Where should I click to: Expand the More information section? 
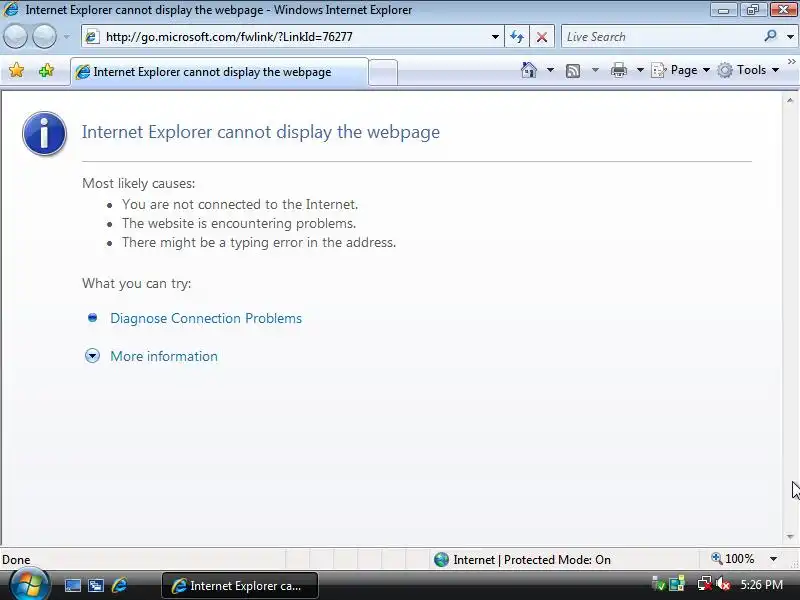pos(92,356)
